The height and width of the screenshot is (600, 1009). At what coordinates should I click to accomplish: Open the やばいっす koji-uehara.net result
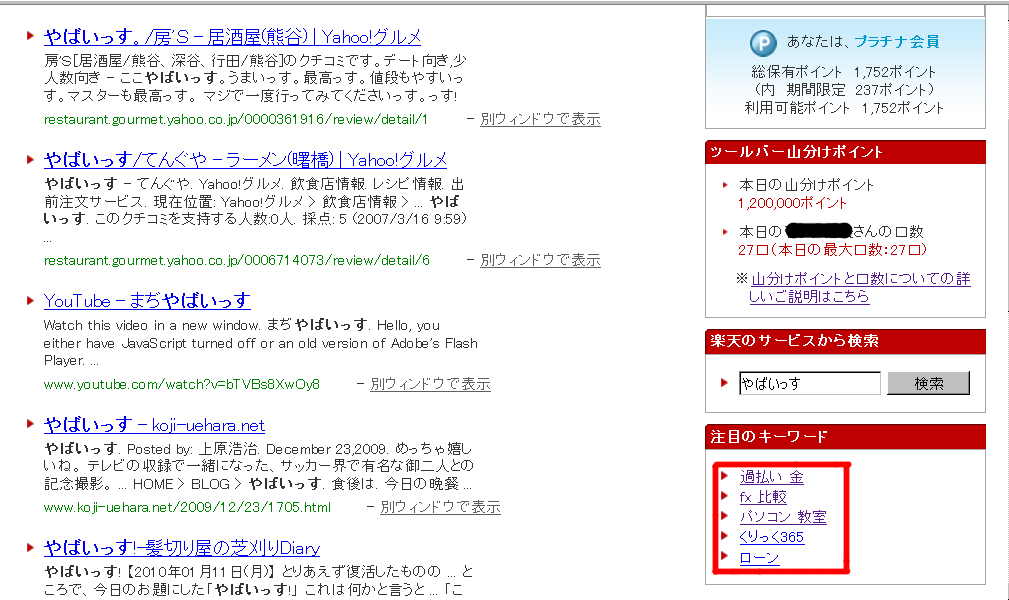[x=154, y=425]
